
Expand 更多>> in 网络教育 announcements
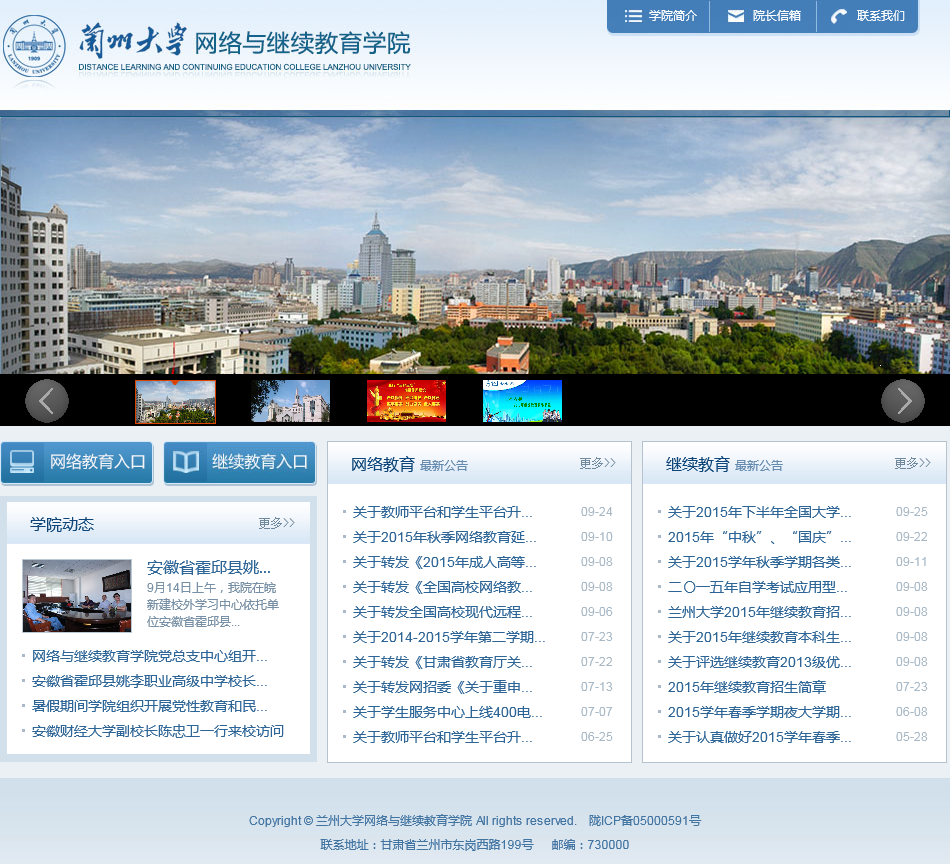(x=597, y=464)
